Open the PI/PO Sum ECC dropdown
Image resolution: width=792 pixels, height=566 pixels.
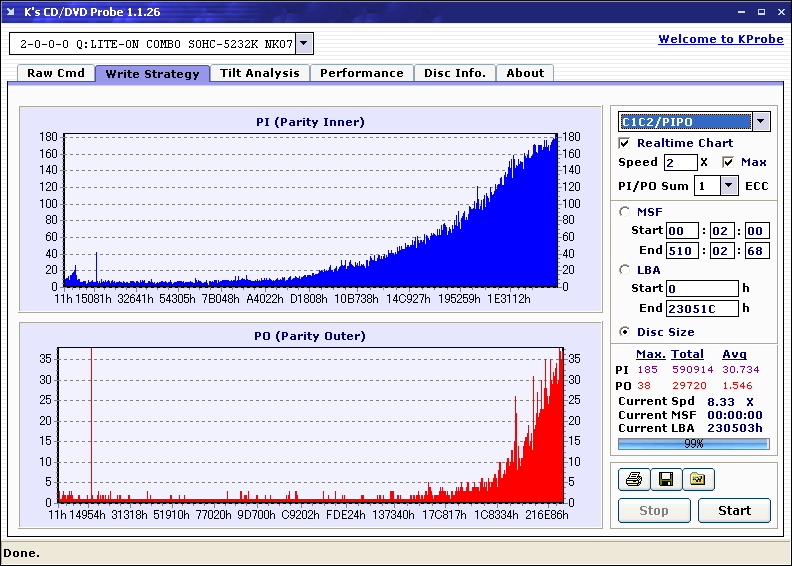(728, 186)
